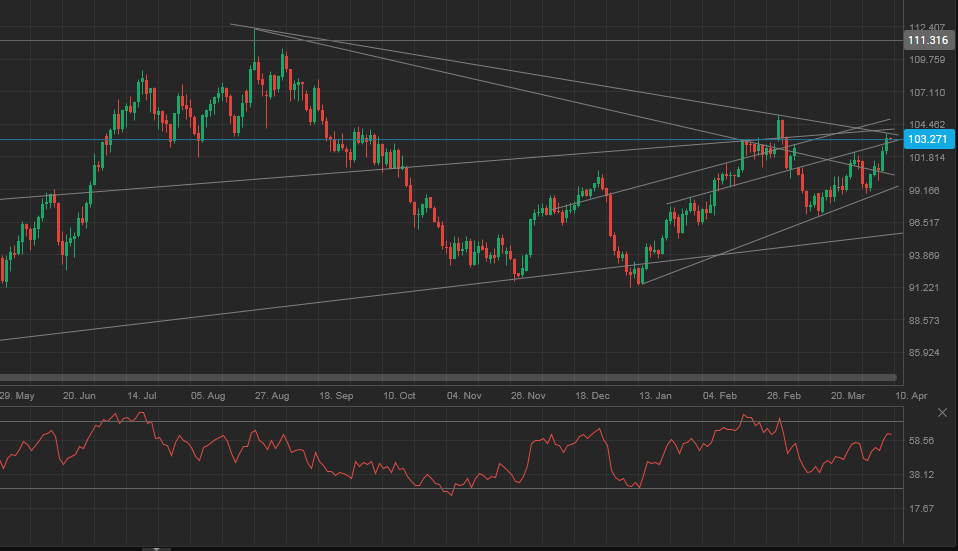958x551 pixels.
Task: Click the RSI 38.12 axis label
Action: point(921,475)
